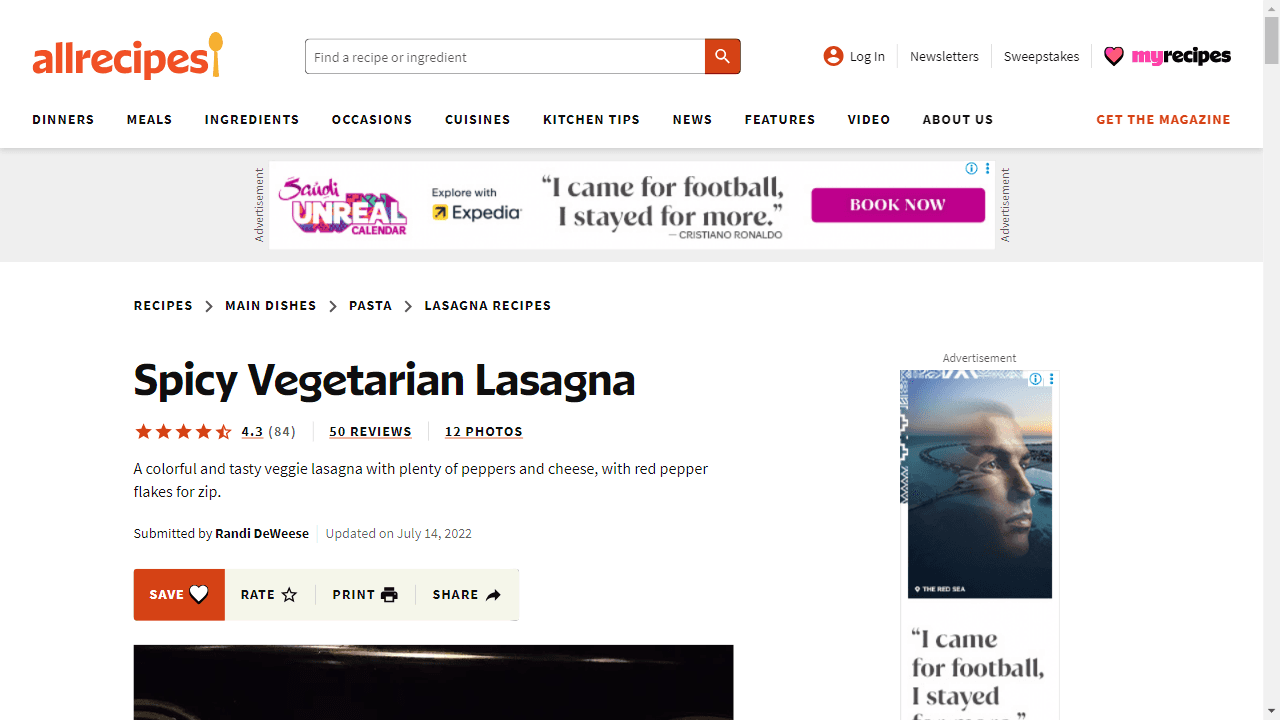This screenshot has height=720, width=1280.
Task: Open the 50 REVIEWS link
Action: coord(370,432)
